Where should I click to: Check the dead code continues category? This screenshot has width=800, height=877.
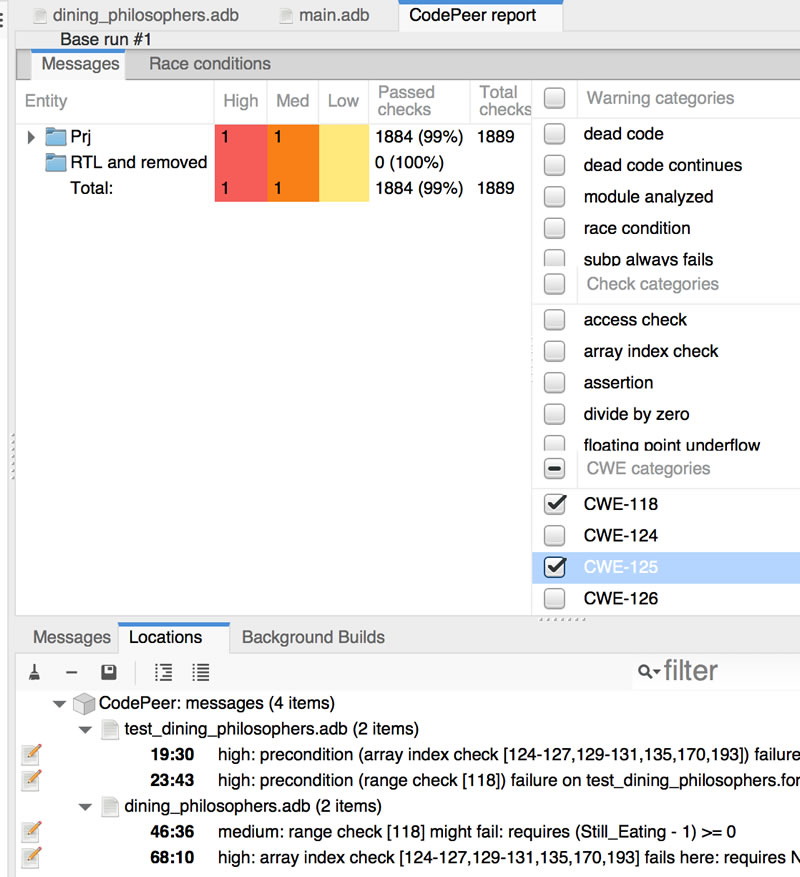click(554, 165)
